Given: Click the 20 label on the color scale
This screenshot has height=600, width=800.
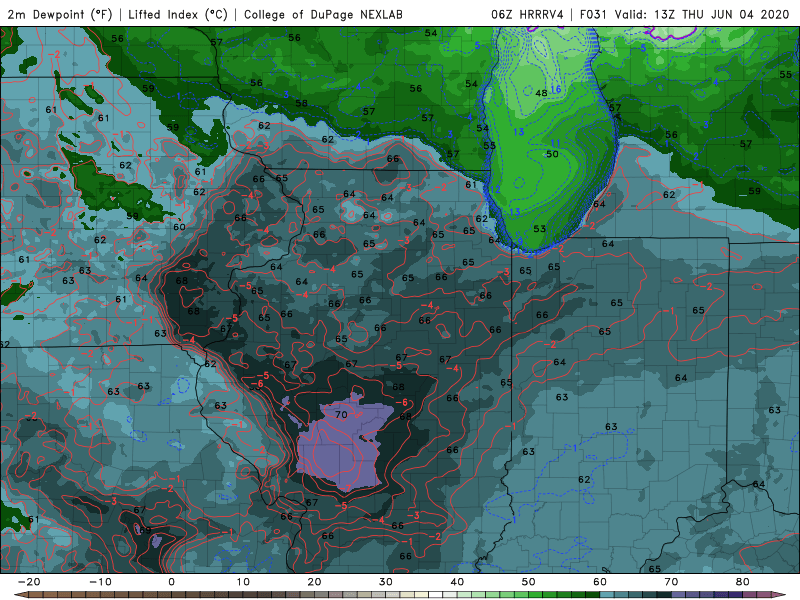Looking at the screenshot, I should click(x=314, y=582).
